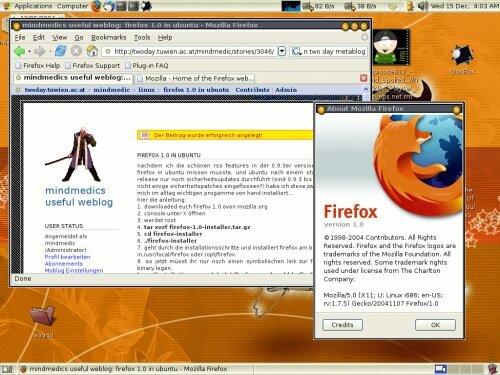The image size is (500, 375).
Task: Click the green Back arrow in Firefox
Action: [x=19, y=51]
